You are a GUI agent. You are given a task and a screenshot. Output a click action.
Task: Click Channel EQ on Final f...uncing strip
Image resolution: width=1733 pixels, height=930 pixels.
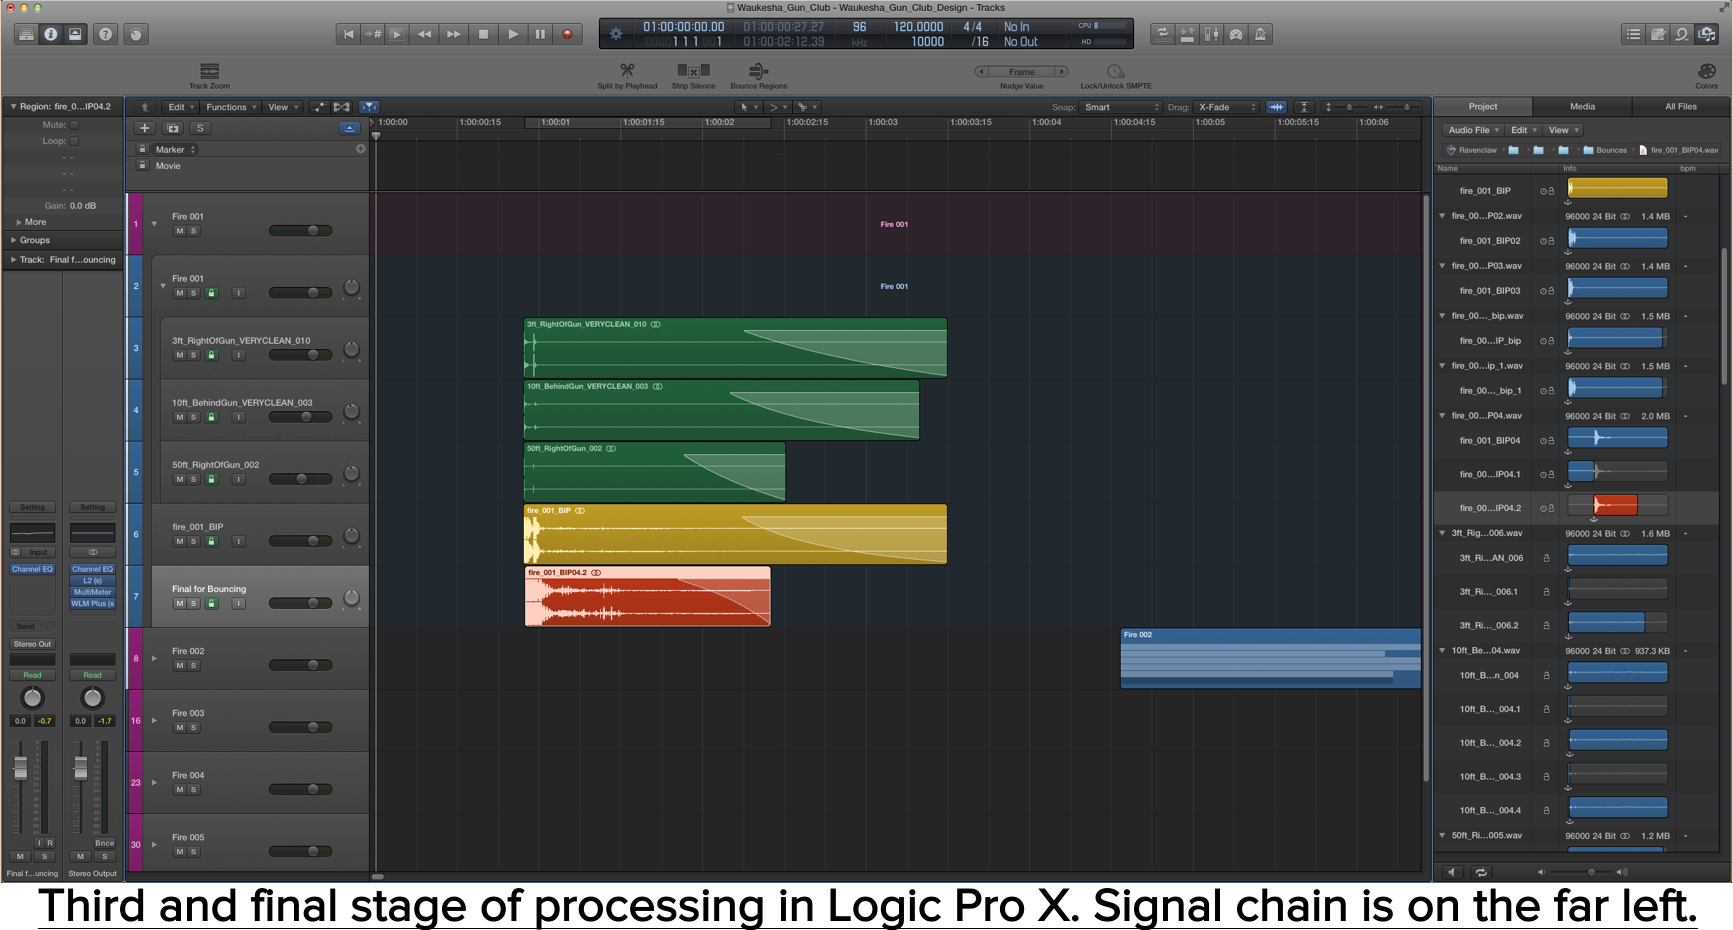[33, 569]
